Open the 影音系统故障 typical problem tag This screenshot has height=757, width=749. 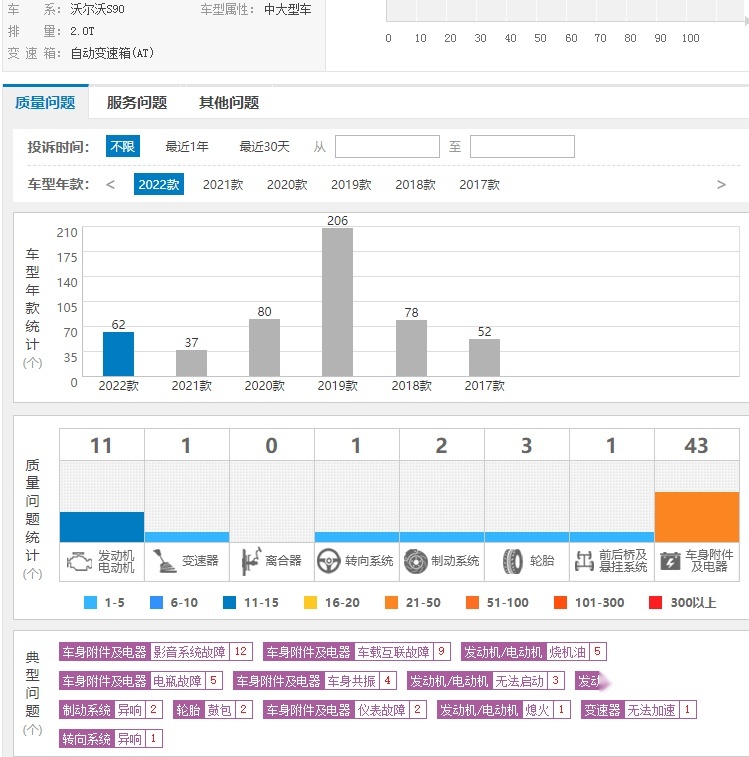tap(156, 652)
